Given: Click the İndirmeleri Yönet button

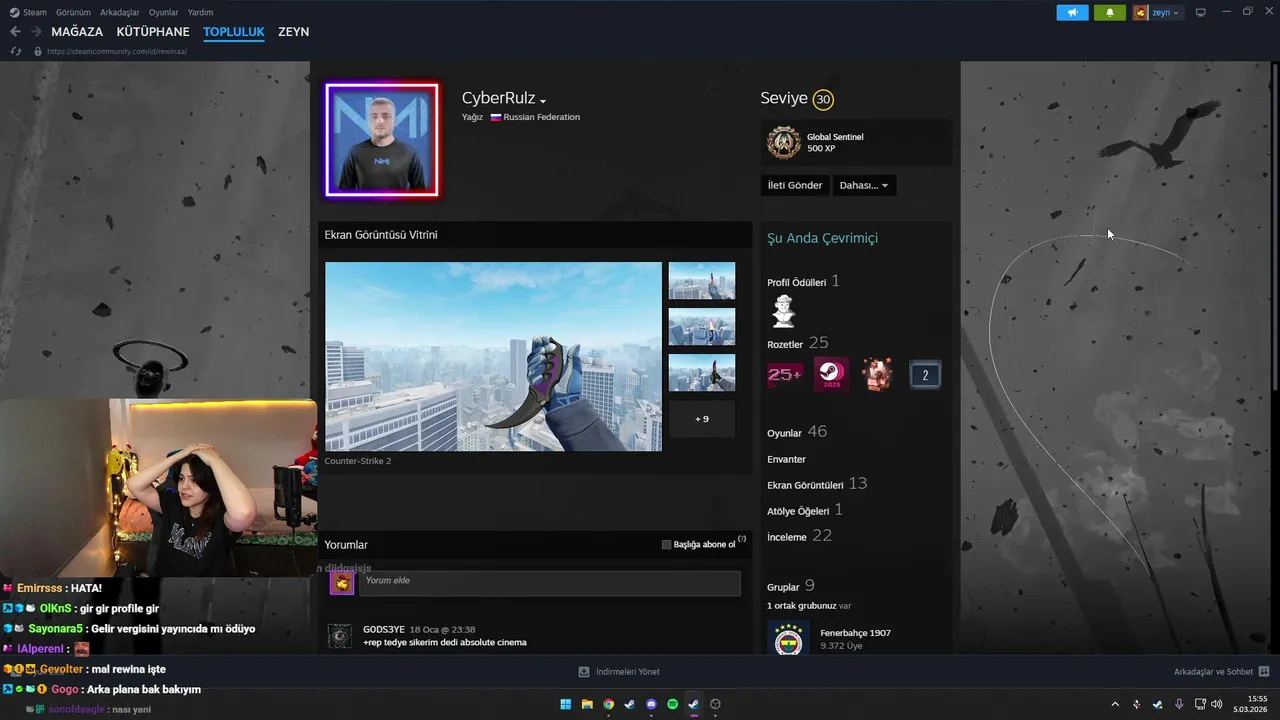Looking at the screenshot, I should 619,672.
